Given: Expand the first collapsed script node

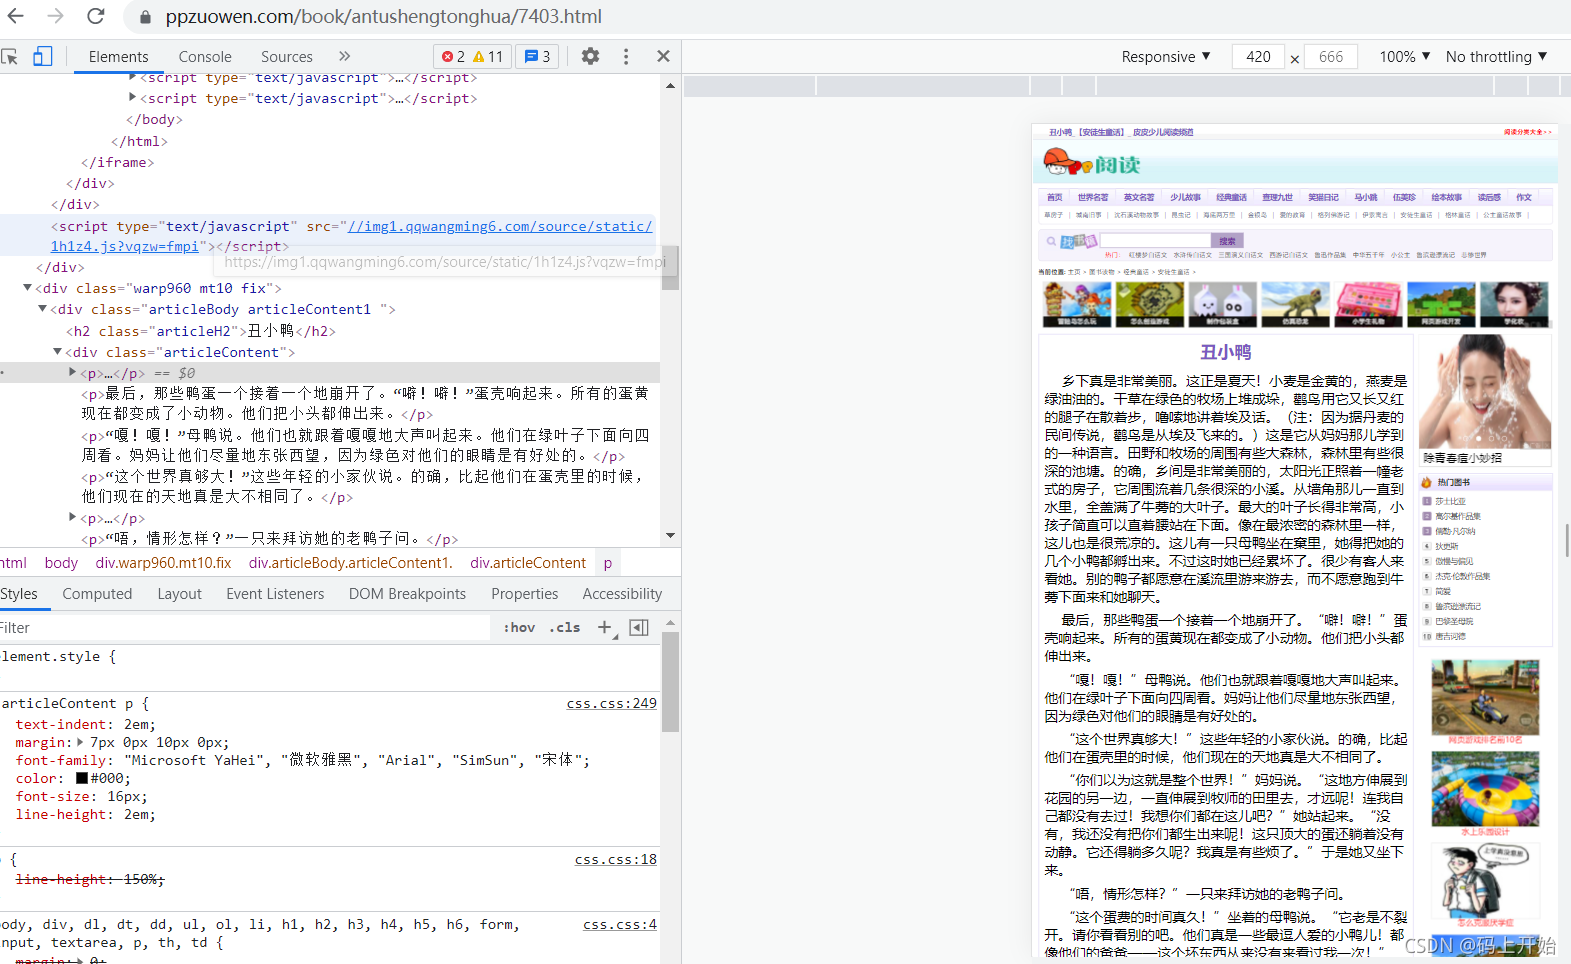Looking at the screenshot, I should pyautogui.click(x=132, y=77).
